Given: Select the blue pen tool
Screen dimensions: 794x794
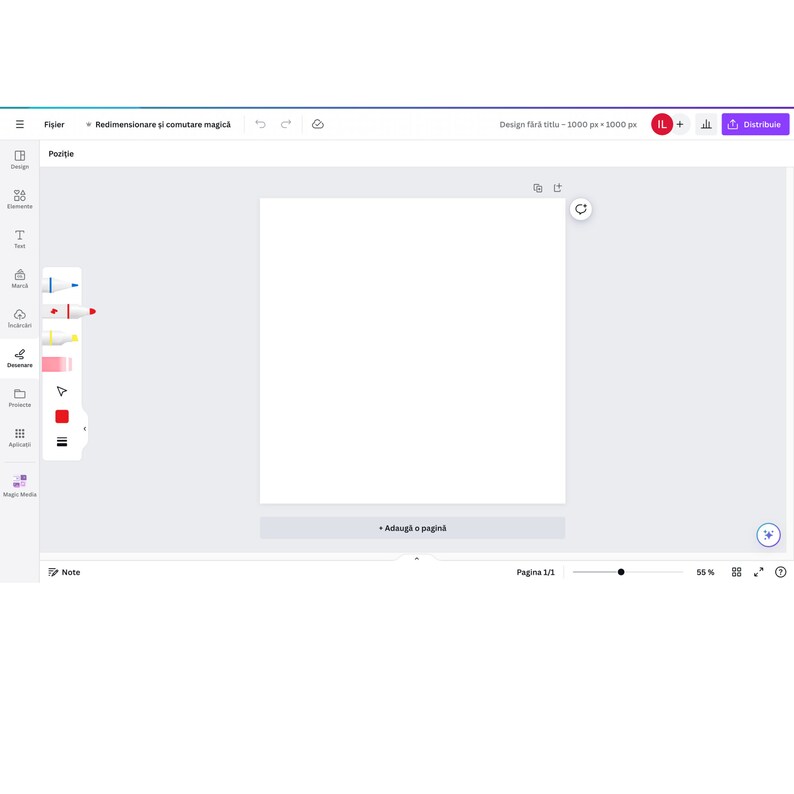Looking at the screenshot, I should coord(60,285).
